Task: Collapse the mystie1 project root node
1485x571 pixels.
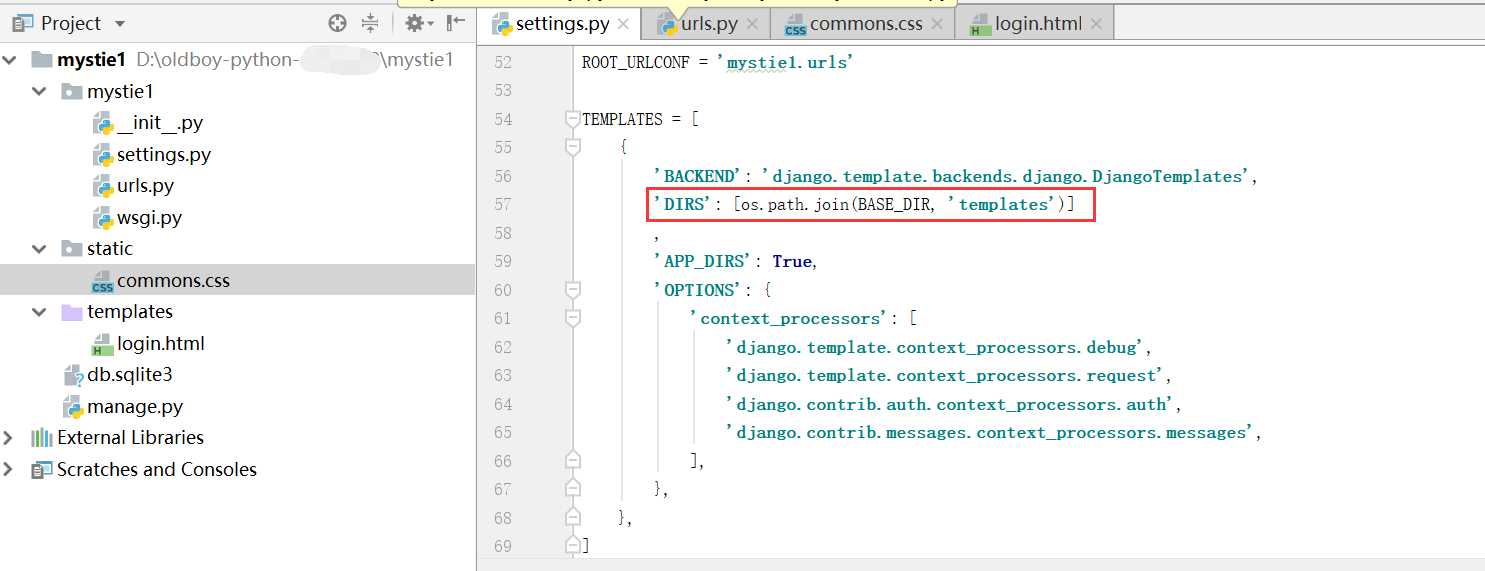Action: click(x=10, y=60)
